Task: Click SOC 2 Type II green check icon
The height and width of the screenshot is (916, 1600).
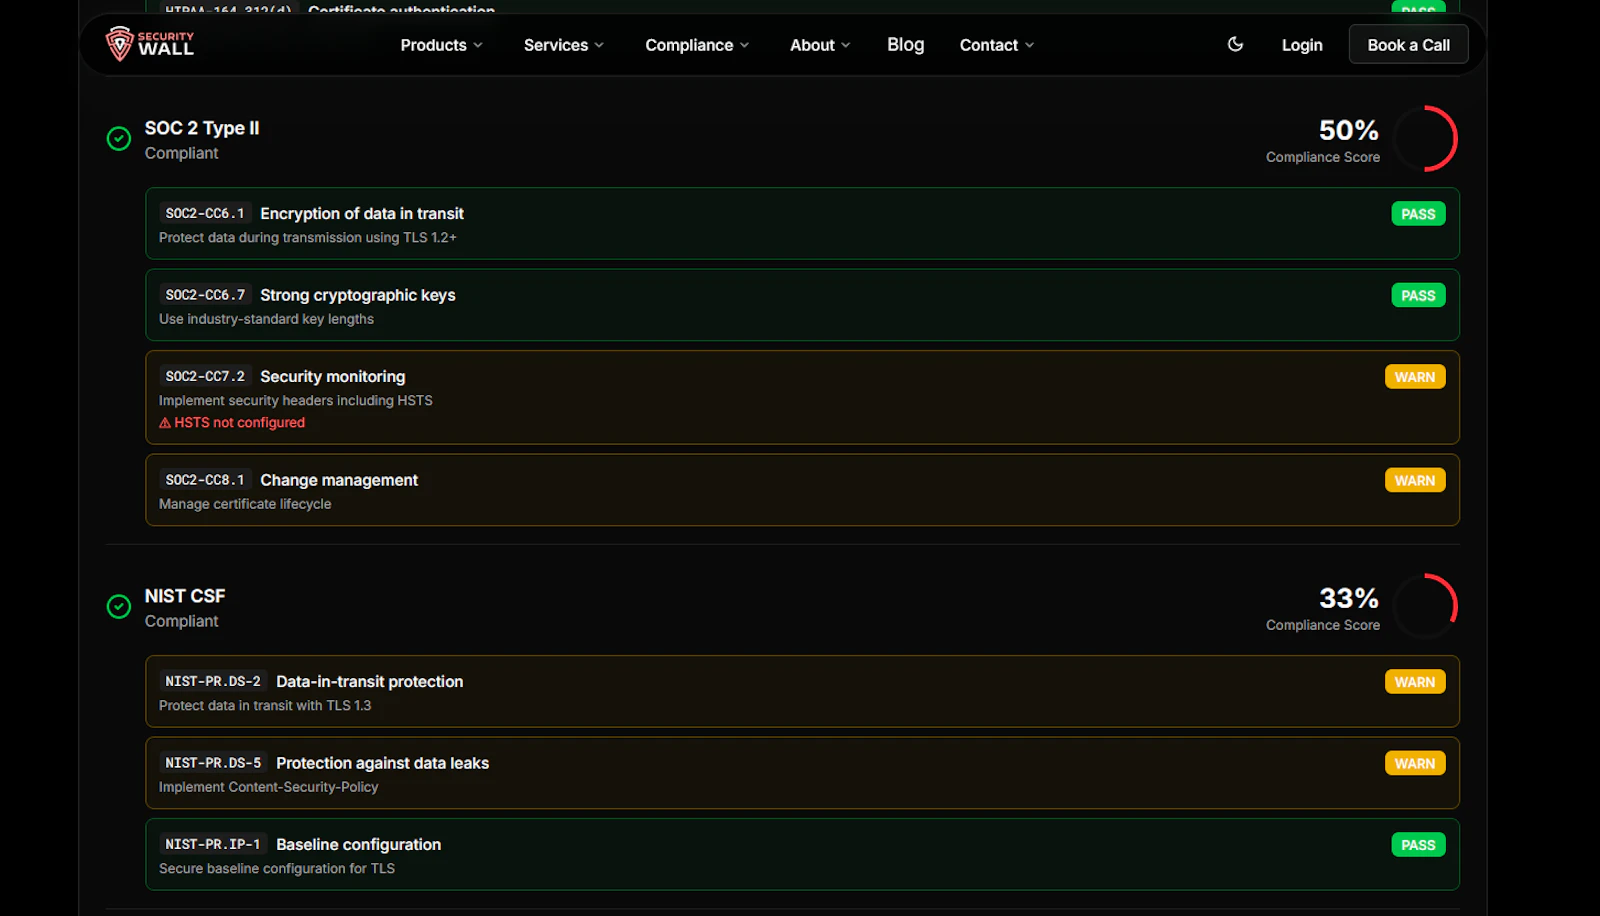Action: coord(119,139)
